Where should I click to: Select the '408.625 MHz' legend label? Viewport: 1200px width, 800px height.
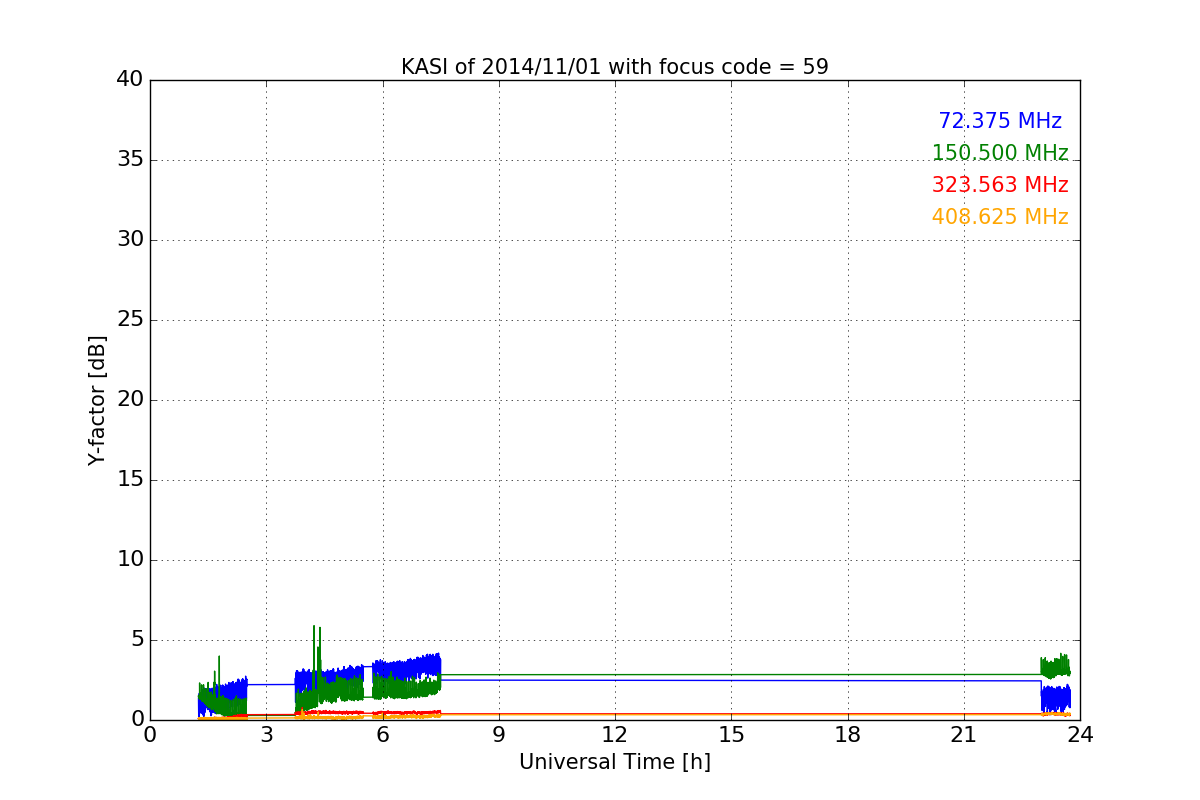coord(1000,217)
